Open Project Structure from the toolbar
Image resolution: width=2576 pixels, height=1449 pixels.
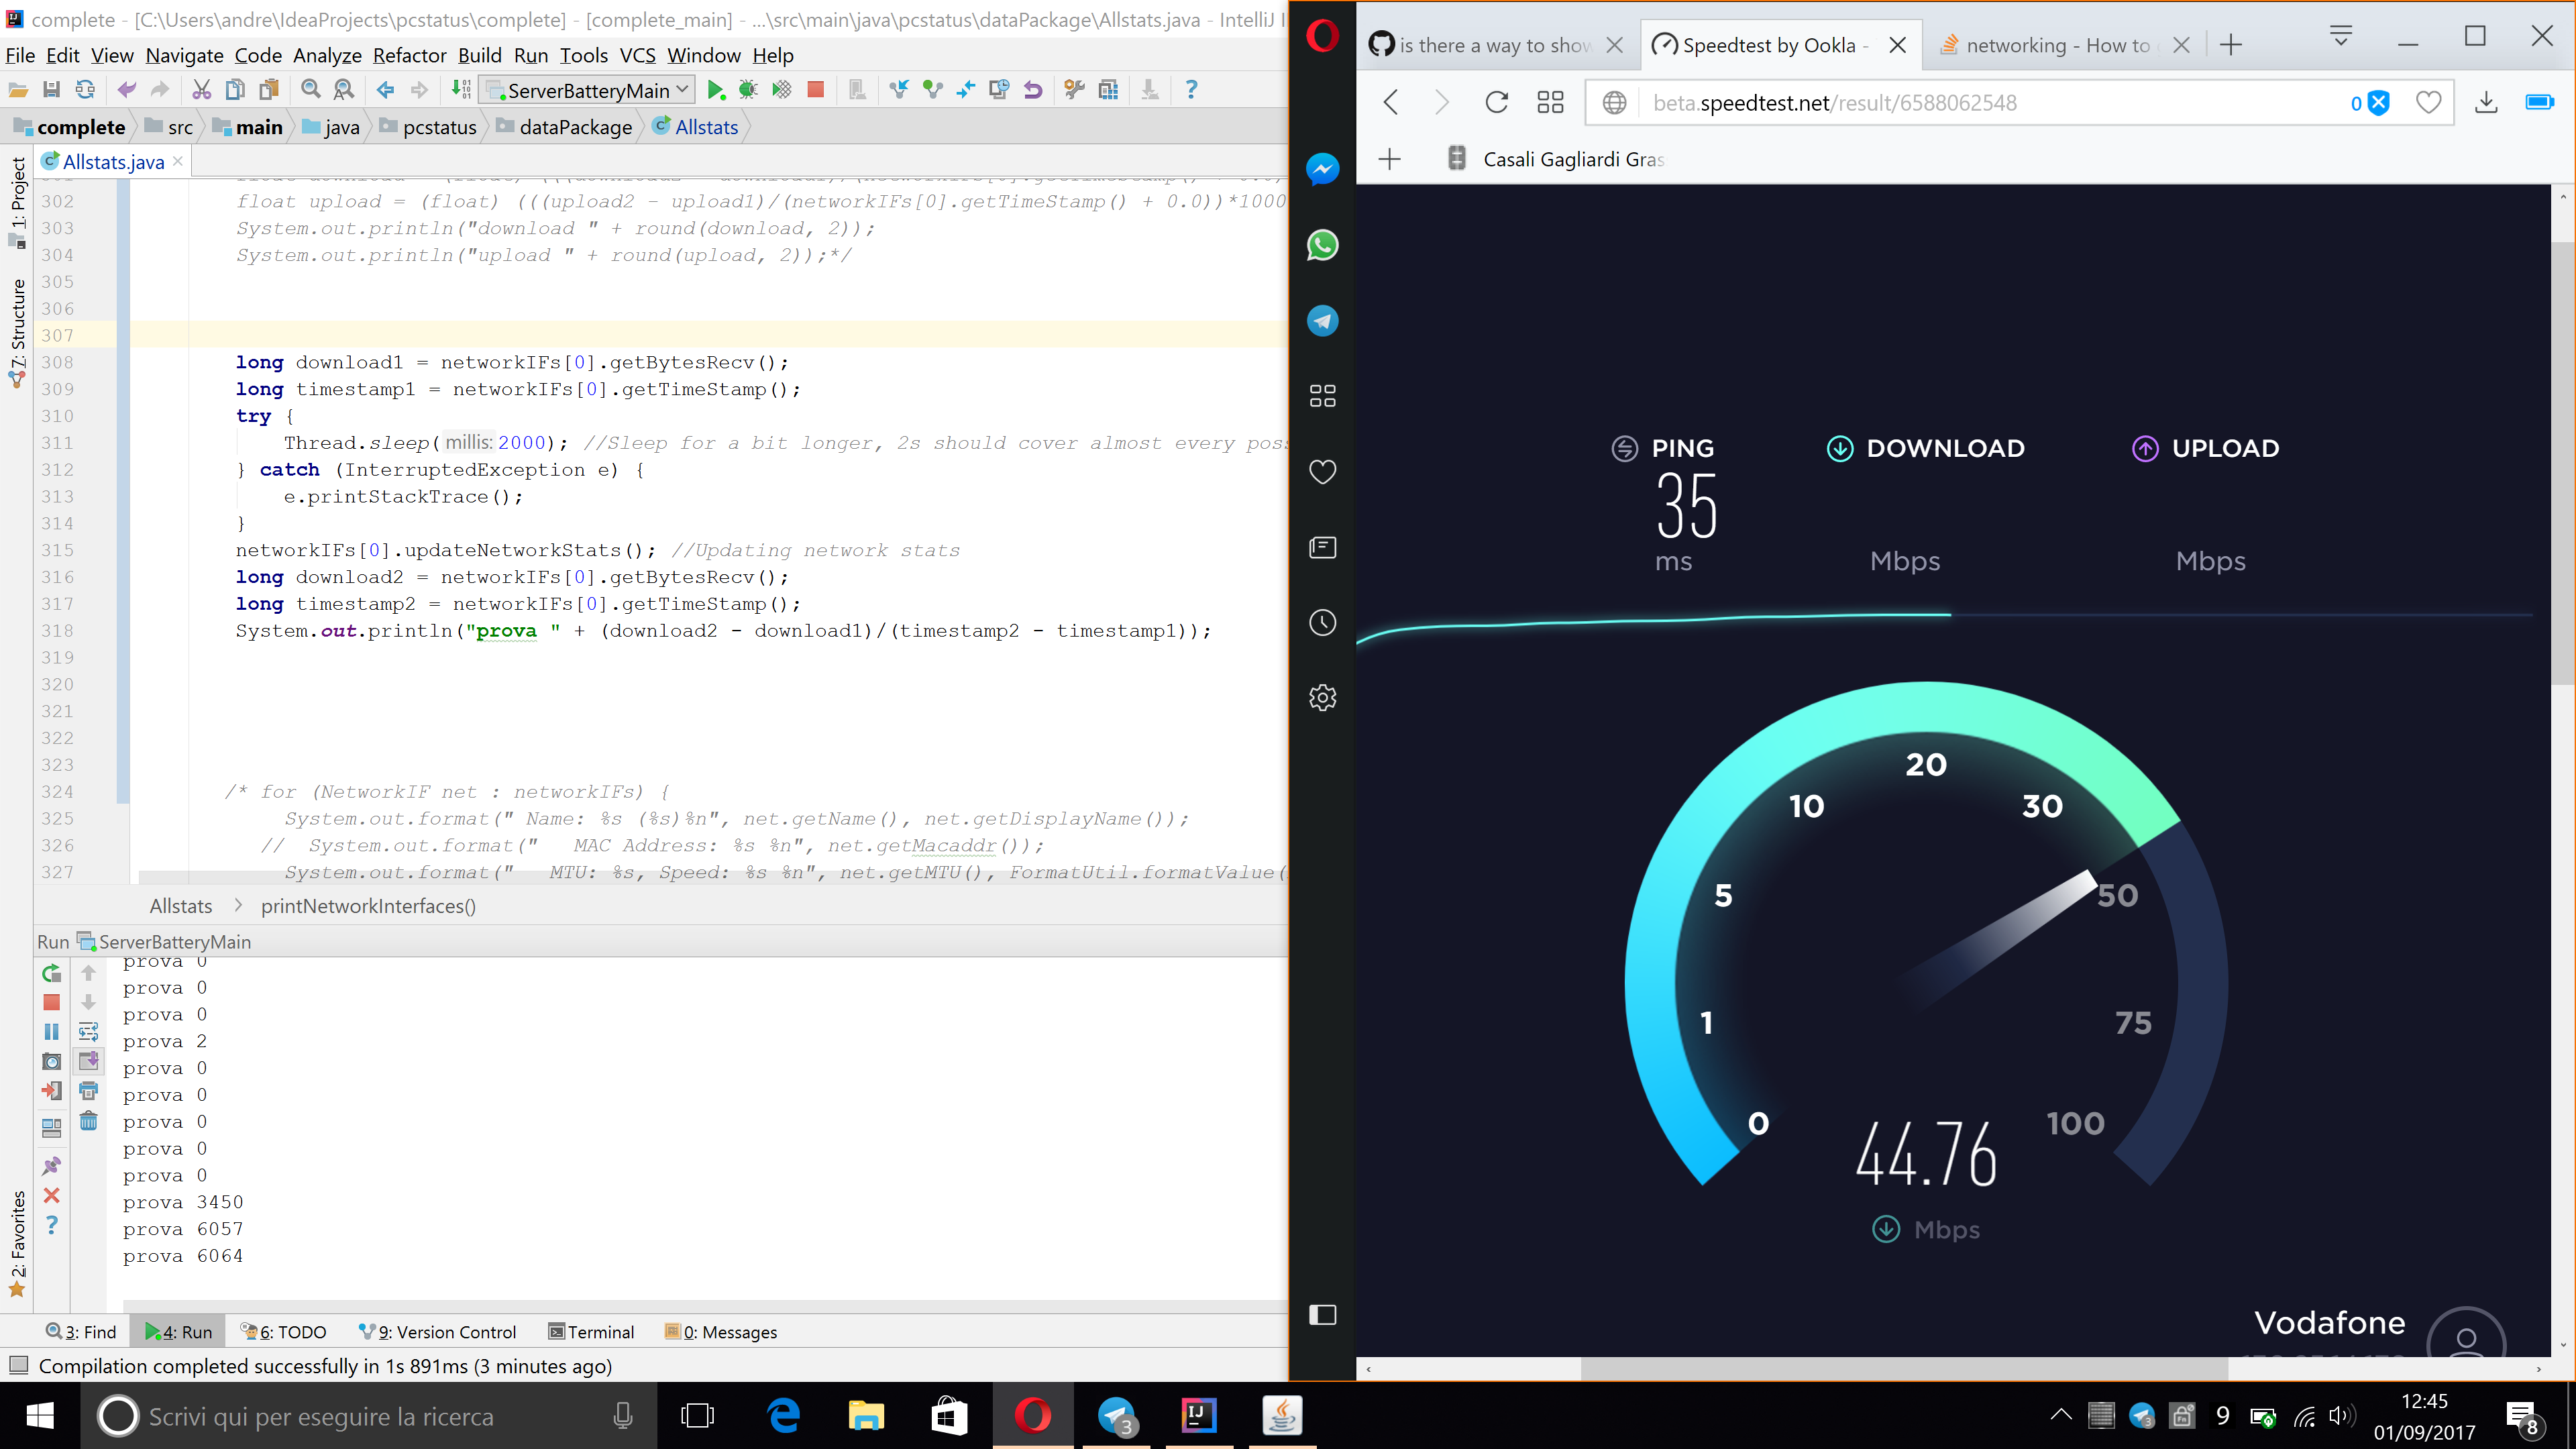(1108, 90)
